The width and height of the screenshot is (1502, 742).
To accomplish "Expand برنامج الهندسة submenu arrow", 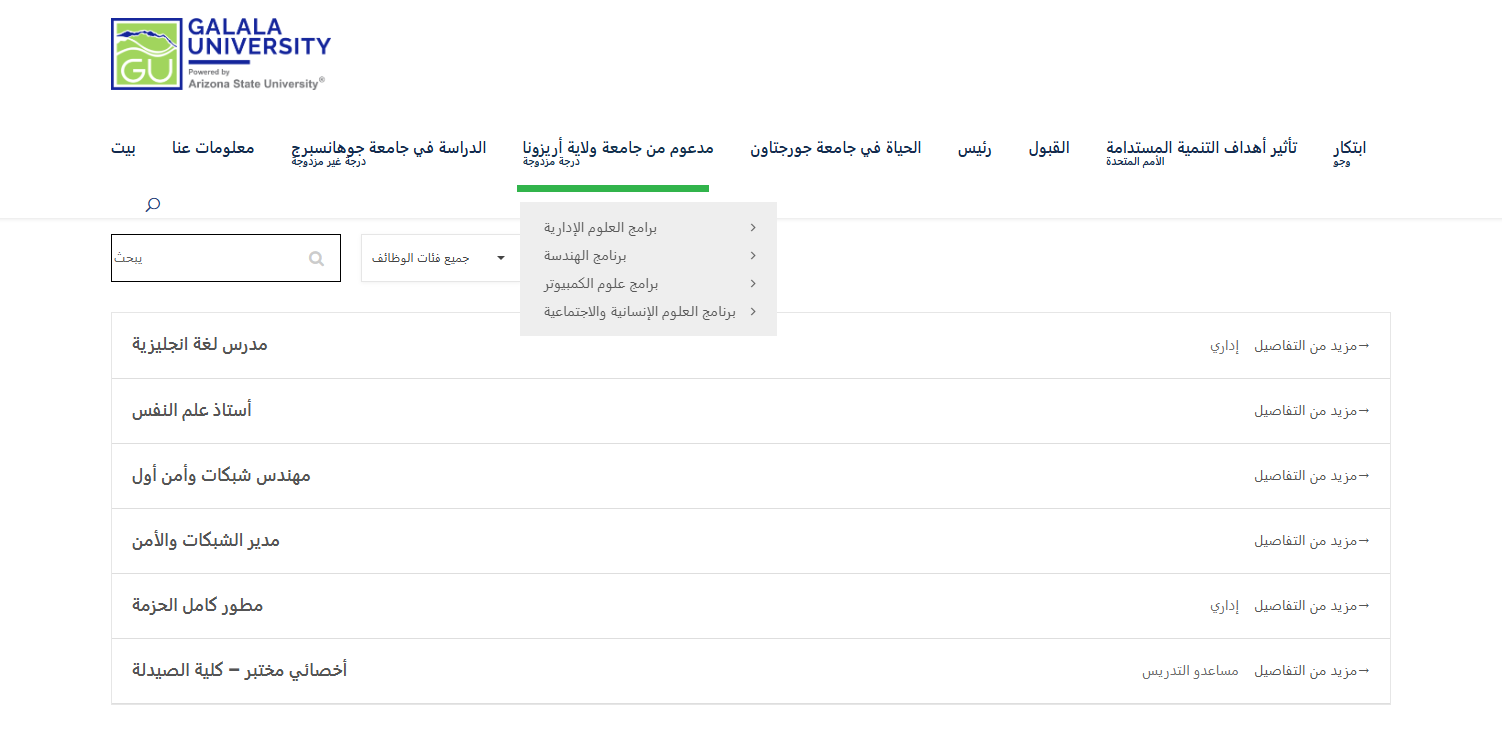I will (752, 256).
